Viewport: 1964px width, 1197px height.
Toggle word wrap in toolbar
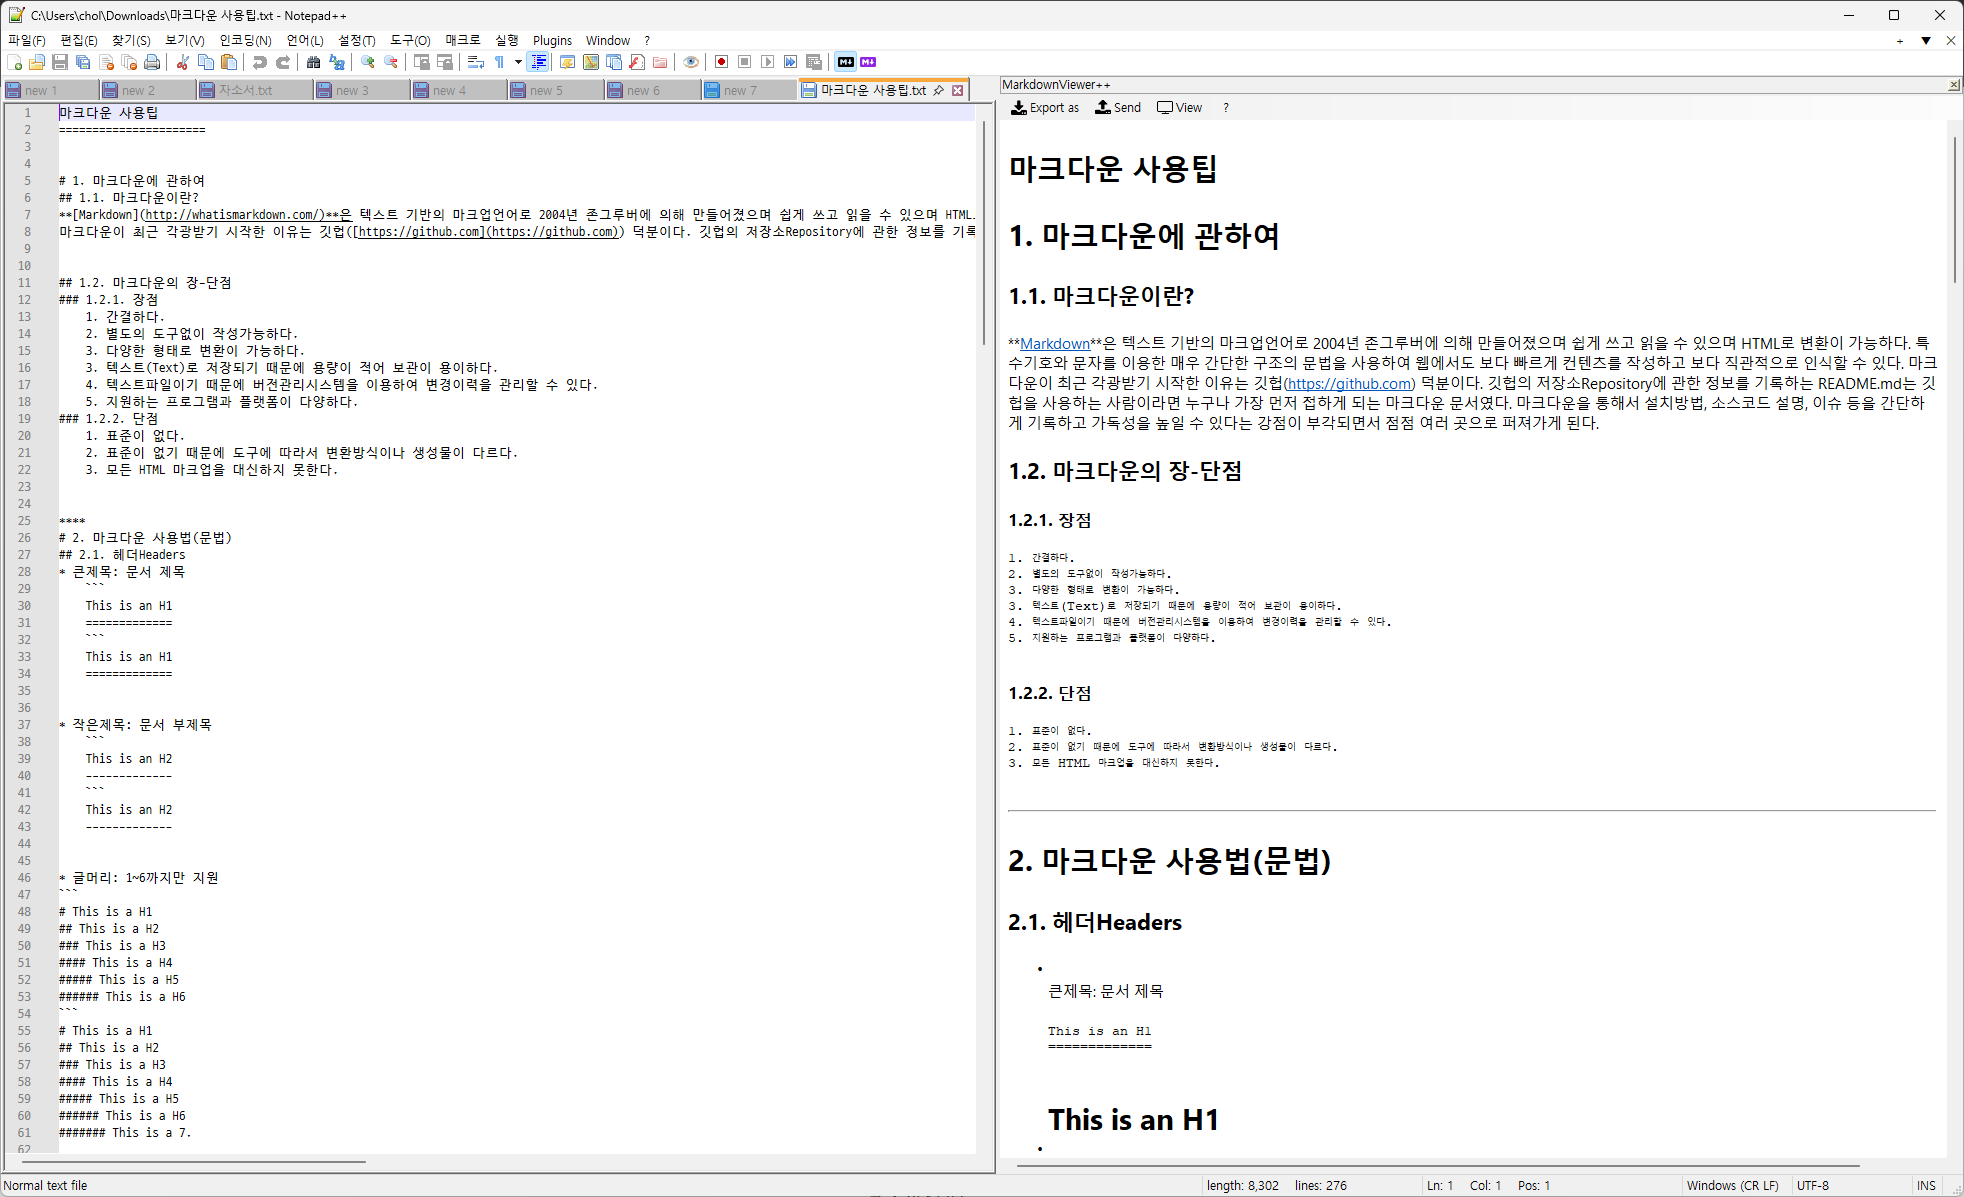click(x=476, y=62)
